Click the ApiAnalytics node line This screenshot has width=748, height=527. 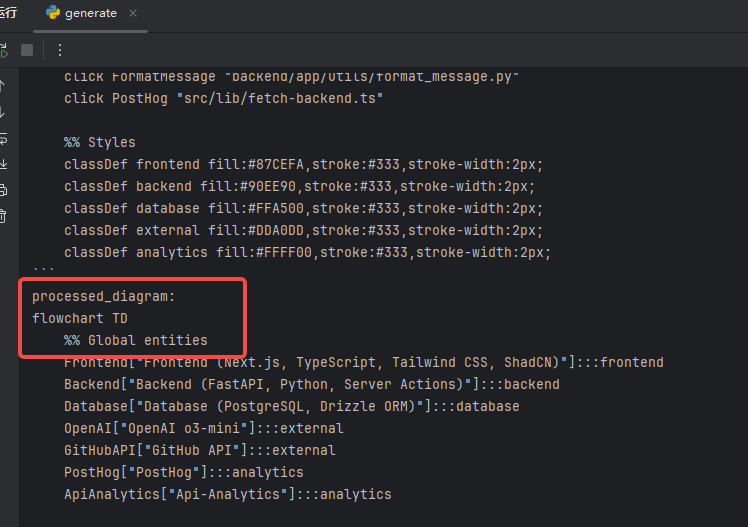point(228,494)
